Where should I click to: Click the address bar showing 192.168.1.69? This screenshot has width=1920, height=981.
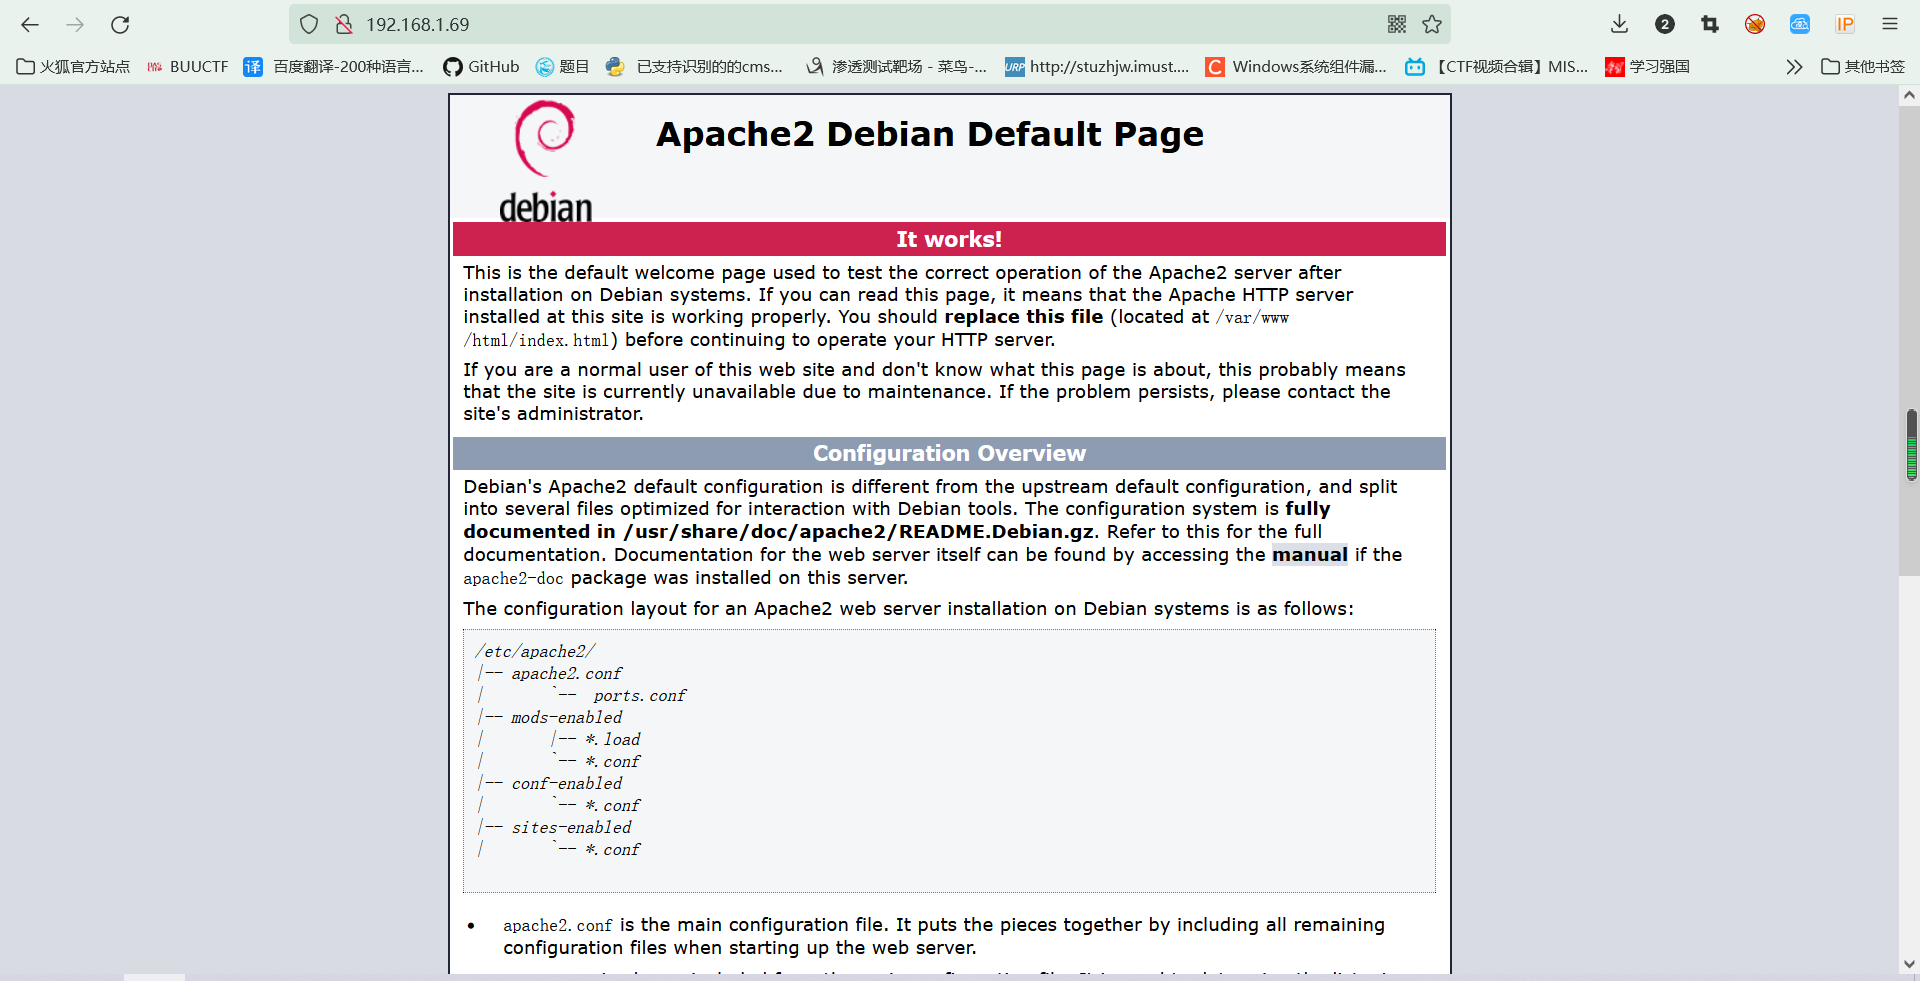pyautogui.click(x=870, y=24)
